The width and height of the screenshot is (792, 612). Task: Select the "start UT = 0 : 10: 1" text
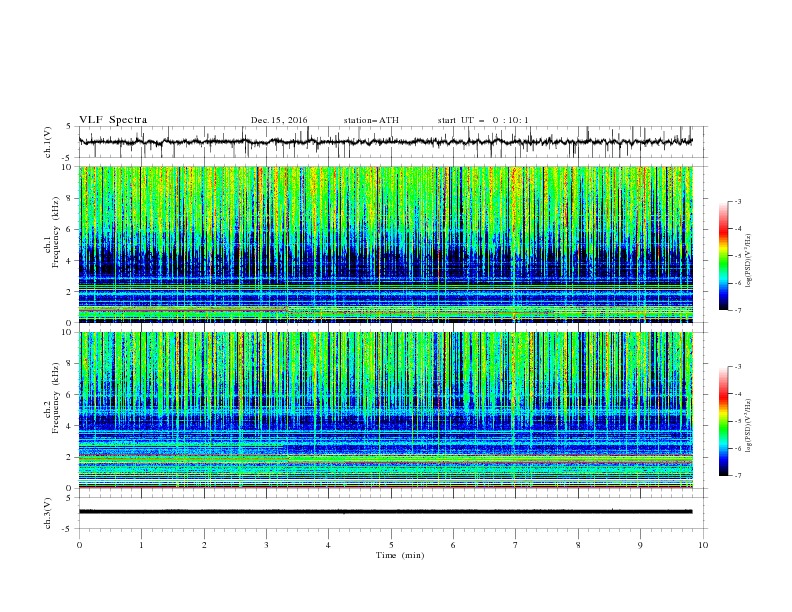click(483, 120)
